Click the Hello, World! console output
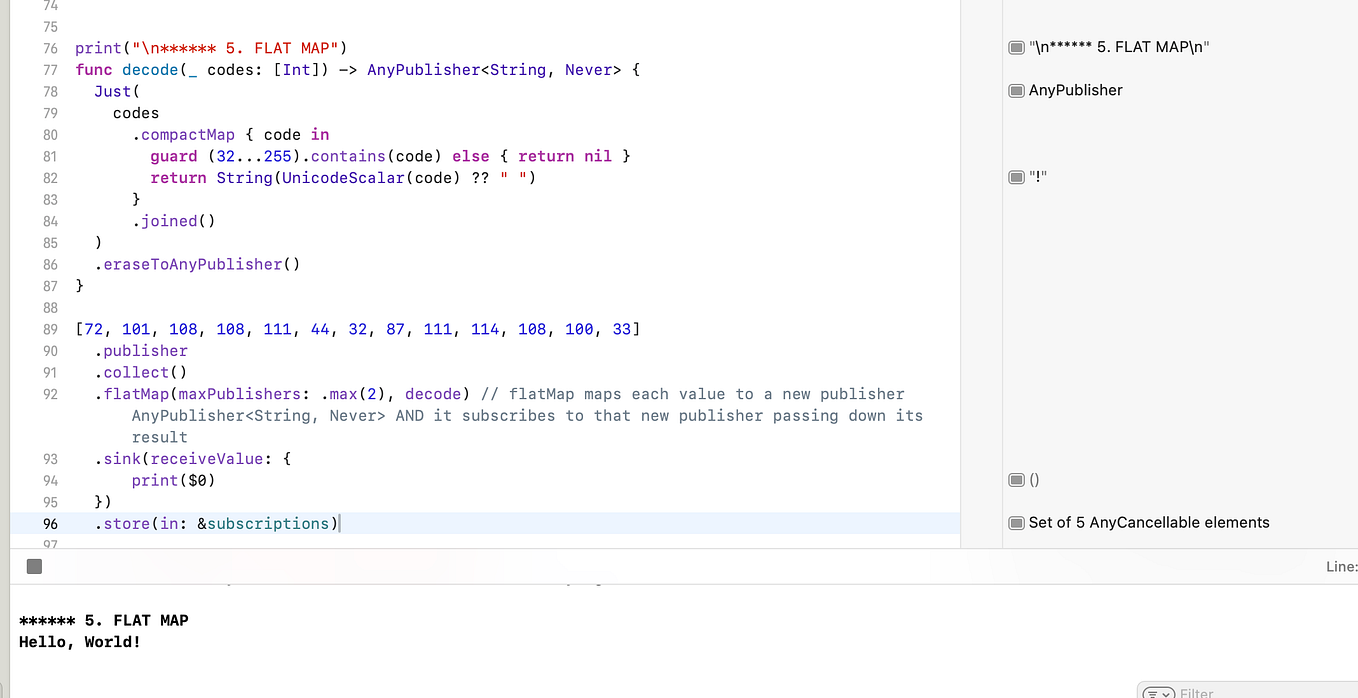The height and width of the screenshot is (698, 1358). click(81, 641)
